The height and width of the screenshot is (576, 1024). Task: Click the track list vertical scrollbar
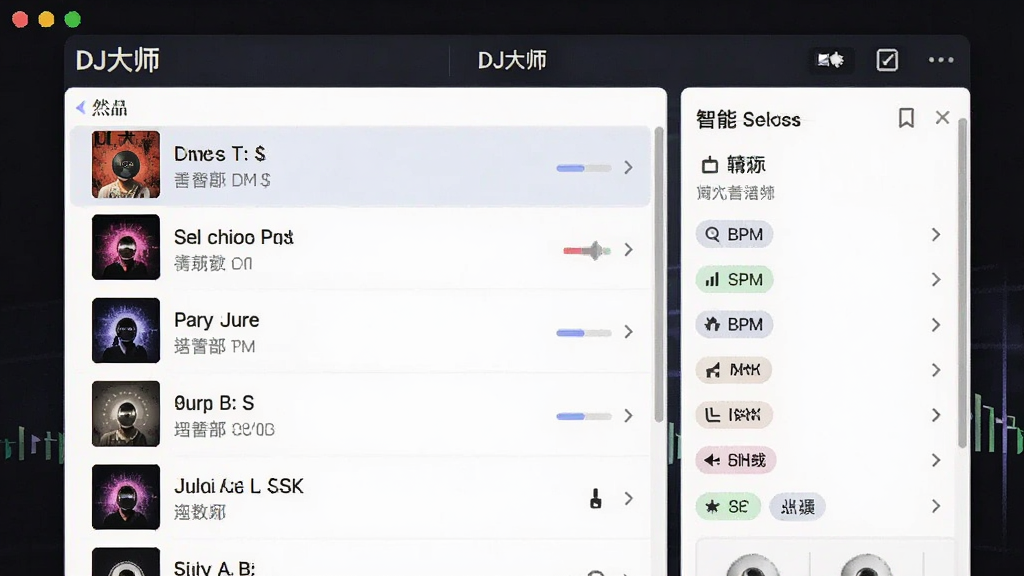[x=658, y=274]
